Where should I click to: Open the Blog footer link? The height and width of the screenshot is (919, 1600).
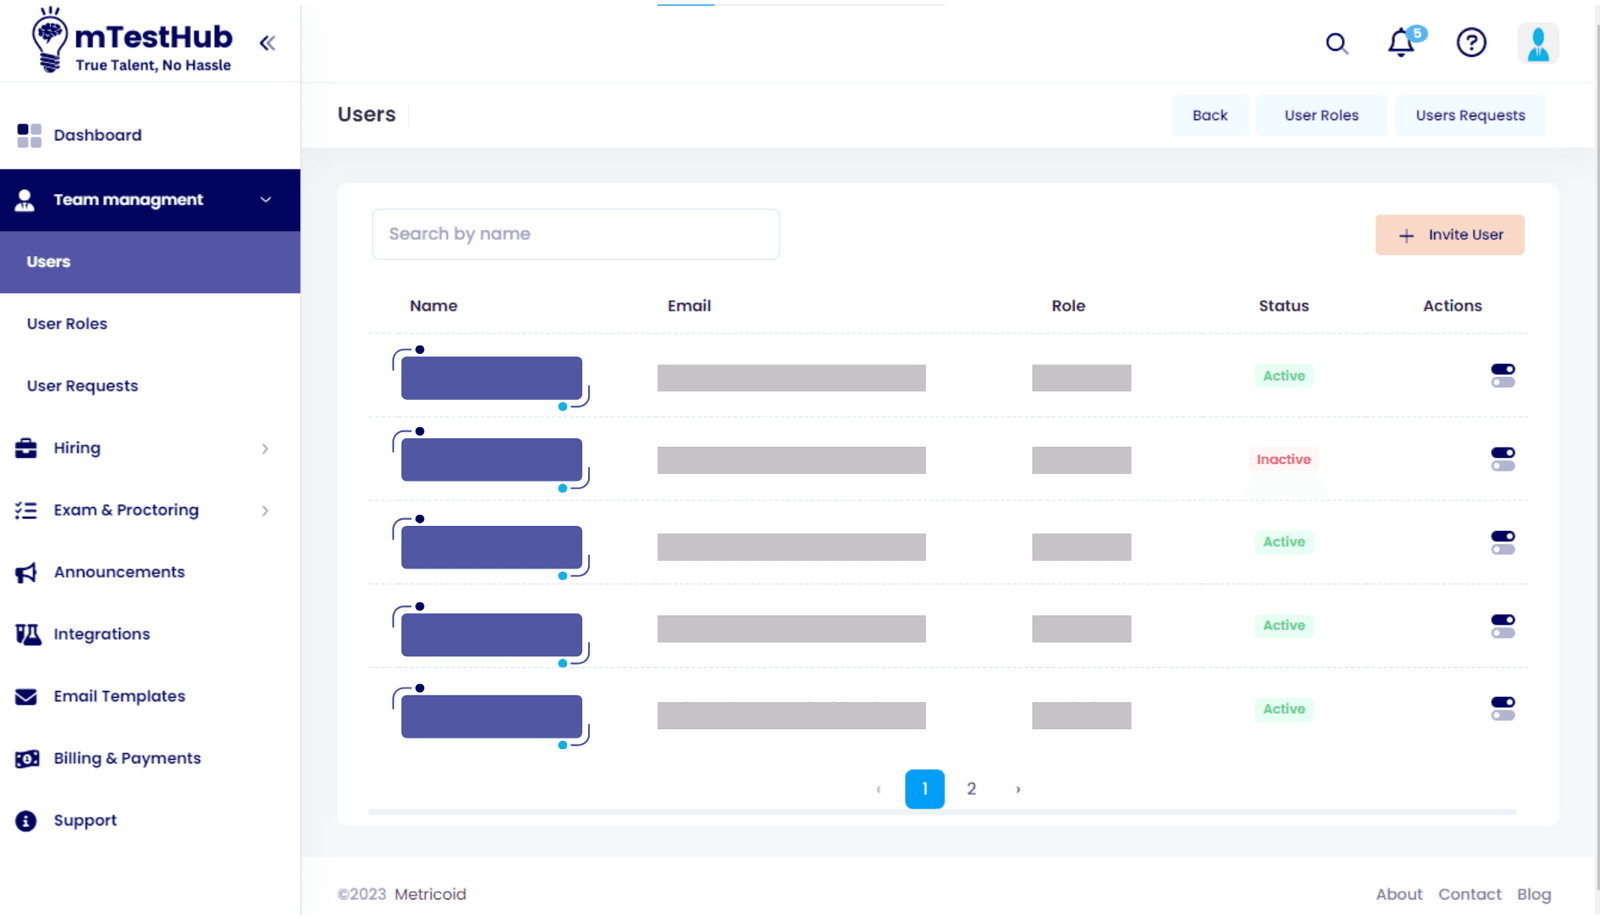pyautogui.click(x=1534, y=894)
